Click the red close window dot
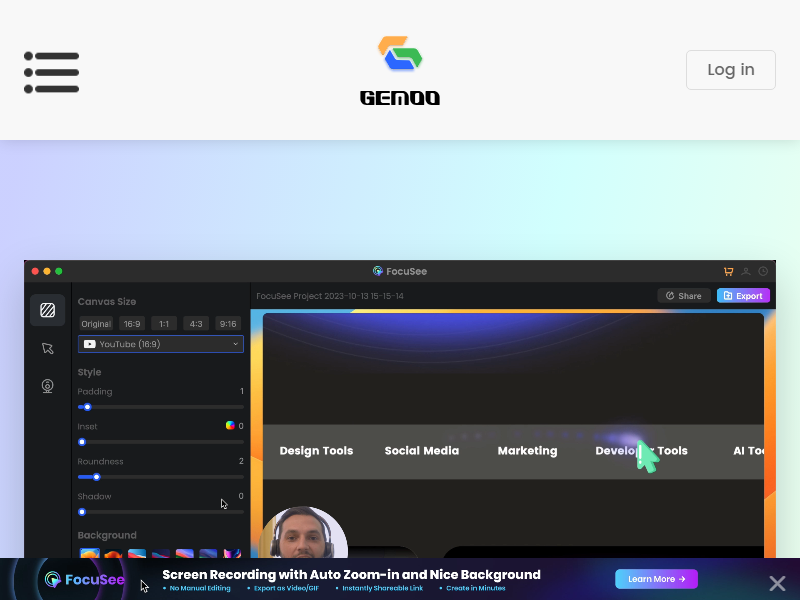The image size is (800, 600). 35,271
